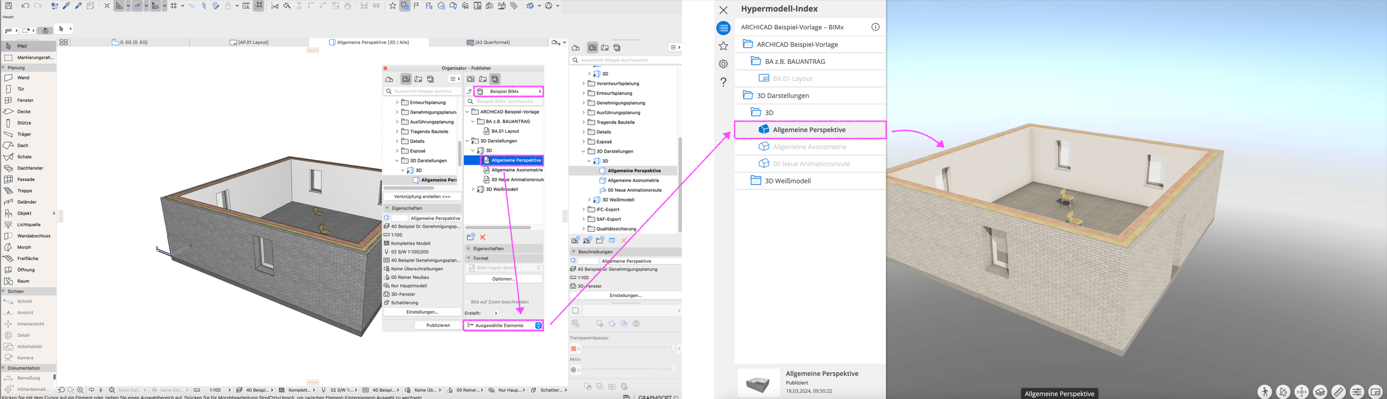This screenshot has width=1387, height=399.
Task: Select the Treppe stair tool
Action: 28,190
